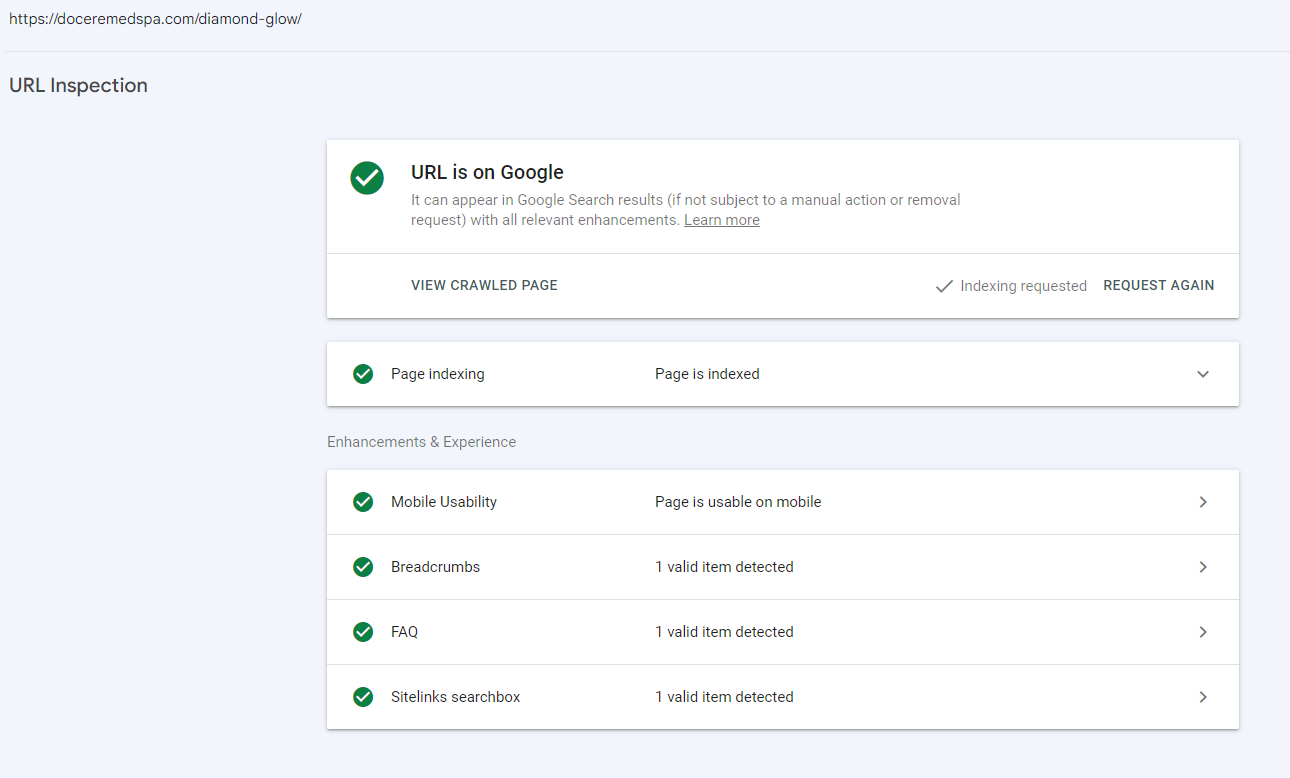Viewport: 1290px width, 778px height.
Task: Click VIEW CRAWLED PAGE
Action: point(484,285)
